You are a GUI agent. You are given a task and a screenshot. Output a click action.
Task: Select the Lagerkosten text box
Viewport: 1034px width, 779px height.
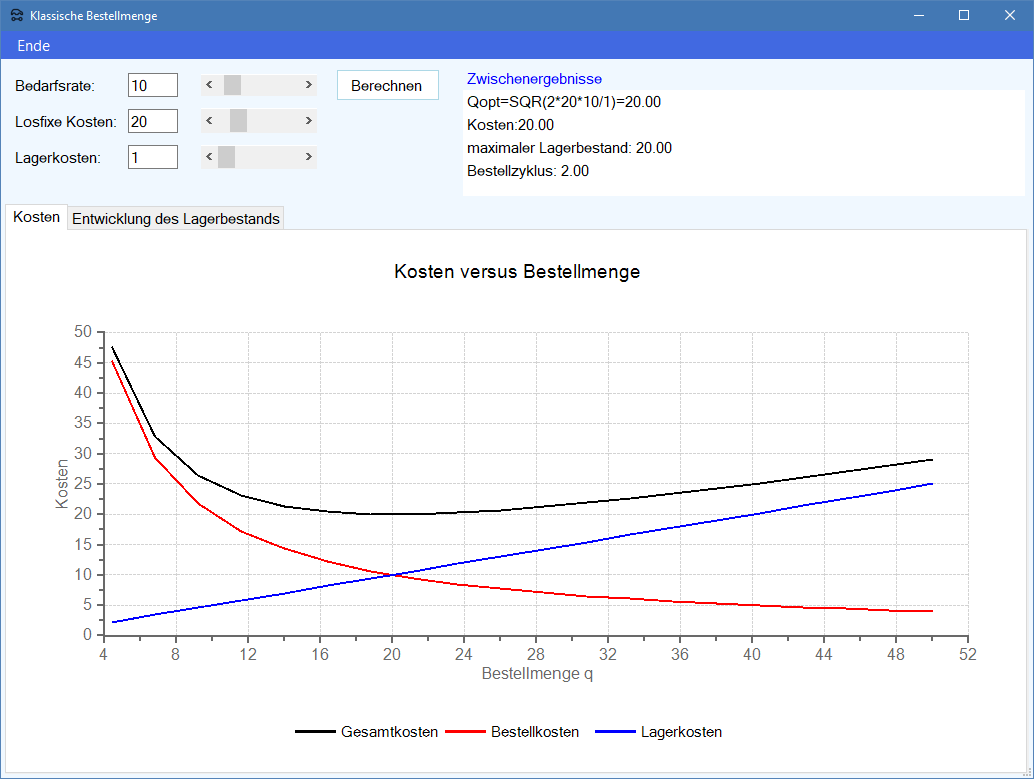[153, 157]
